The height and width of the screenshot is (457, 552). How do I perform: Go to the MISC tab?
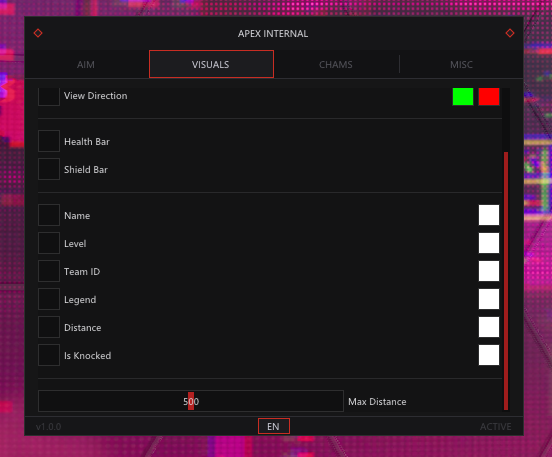(461, 64)
